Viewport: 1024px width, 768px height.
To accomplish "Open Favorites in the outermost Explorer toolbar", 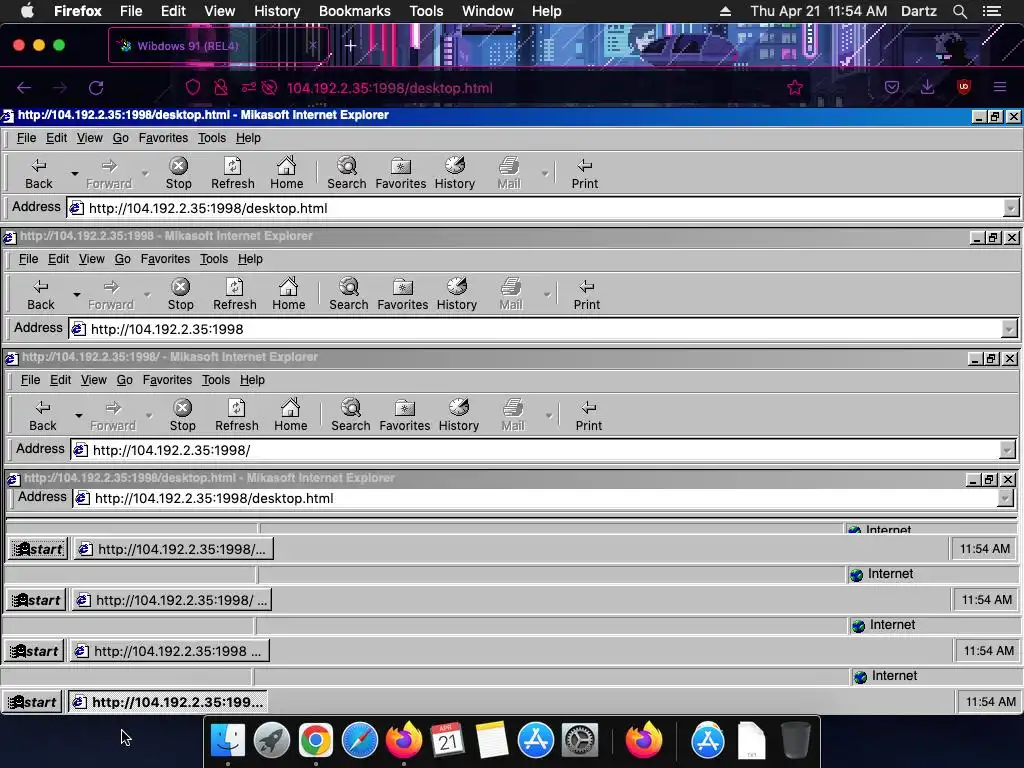I will (x=400, y=174).
